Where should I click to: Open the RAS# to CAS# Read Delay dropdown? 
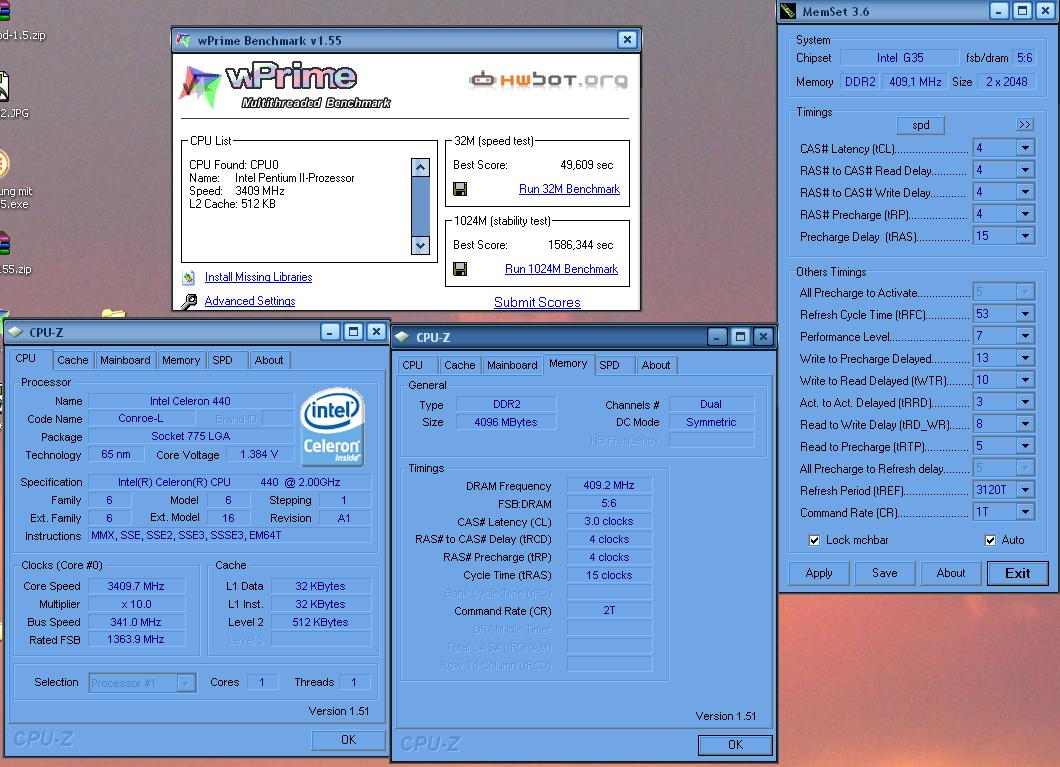coord(1026,170)
